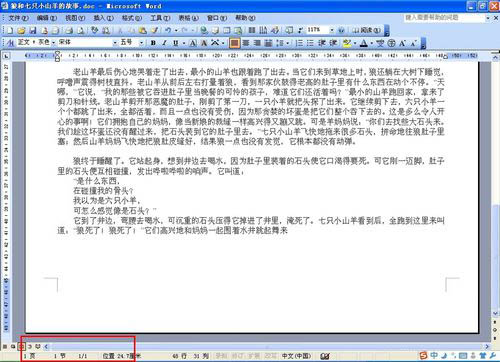The image size is (500, 362).
Task: Apply character border (boxed A)
Action: tap(193, 43)
